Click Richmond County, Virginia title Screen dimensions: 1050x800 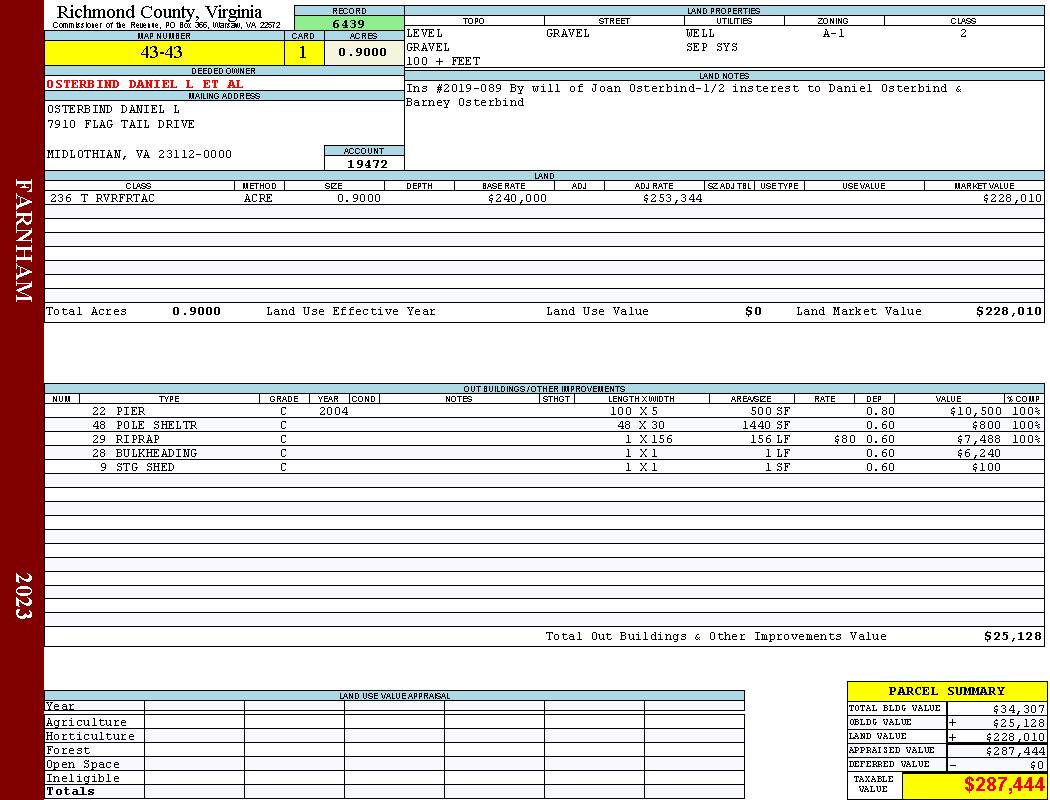coord(159,12)
